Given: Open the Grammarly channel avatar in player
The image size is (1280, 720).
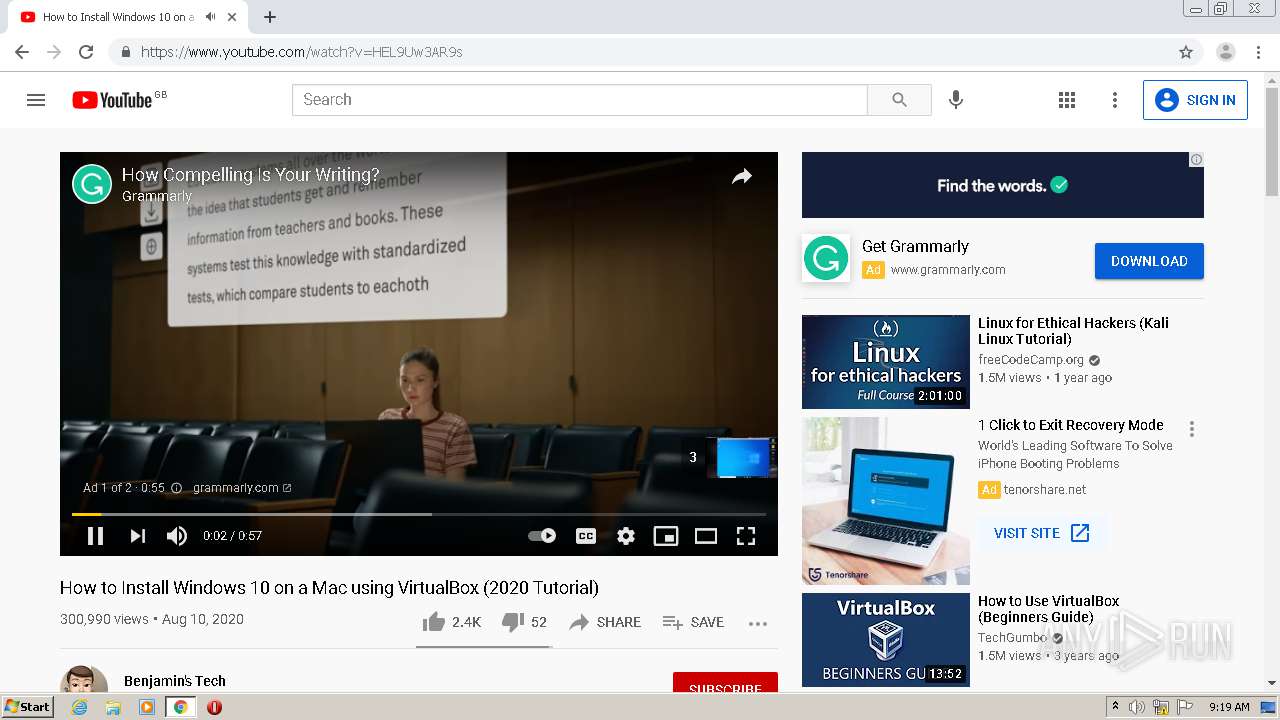Looking at the screenshot, I should point(92,184).
